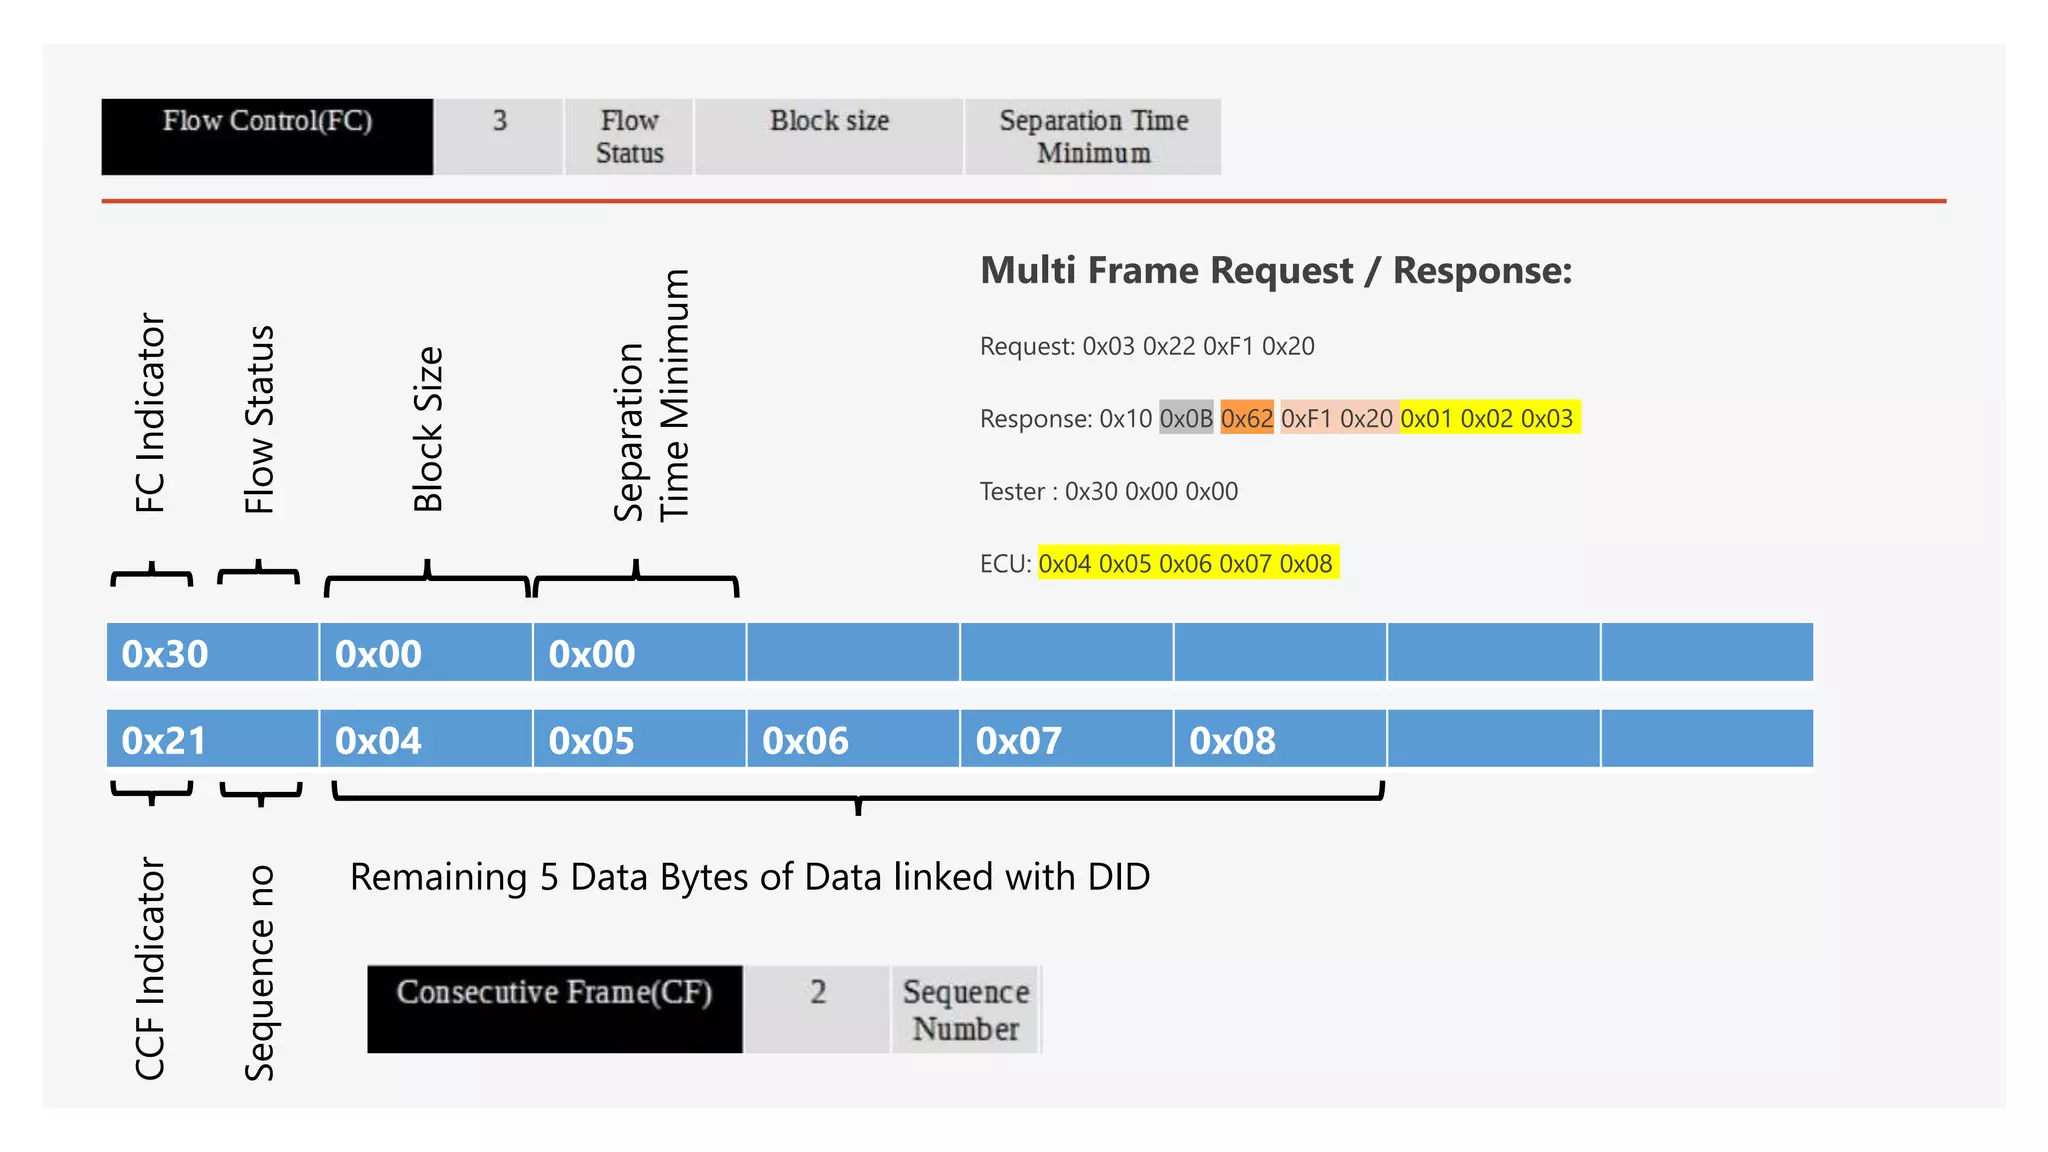The height and width of the screenshot is (1152, 2048).
Task: Click the 0x30 byte cell
Action: (x=212, y=653)
